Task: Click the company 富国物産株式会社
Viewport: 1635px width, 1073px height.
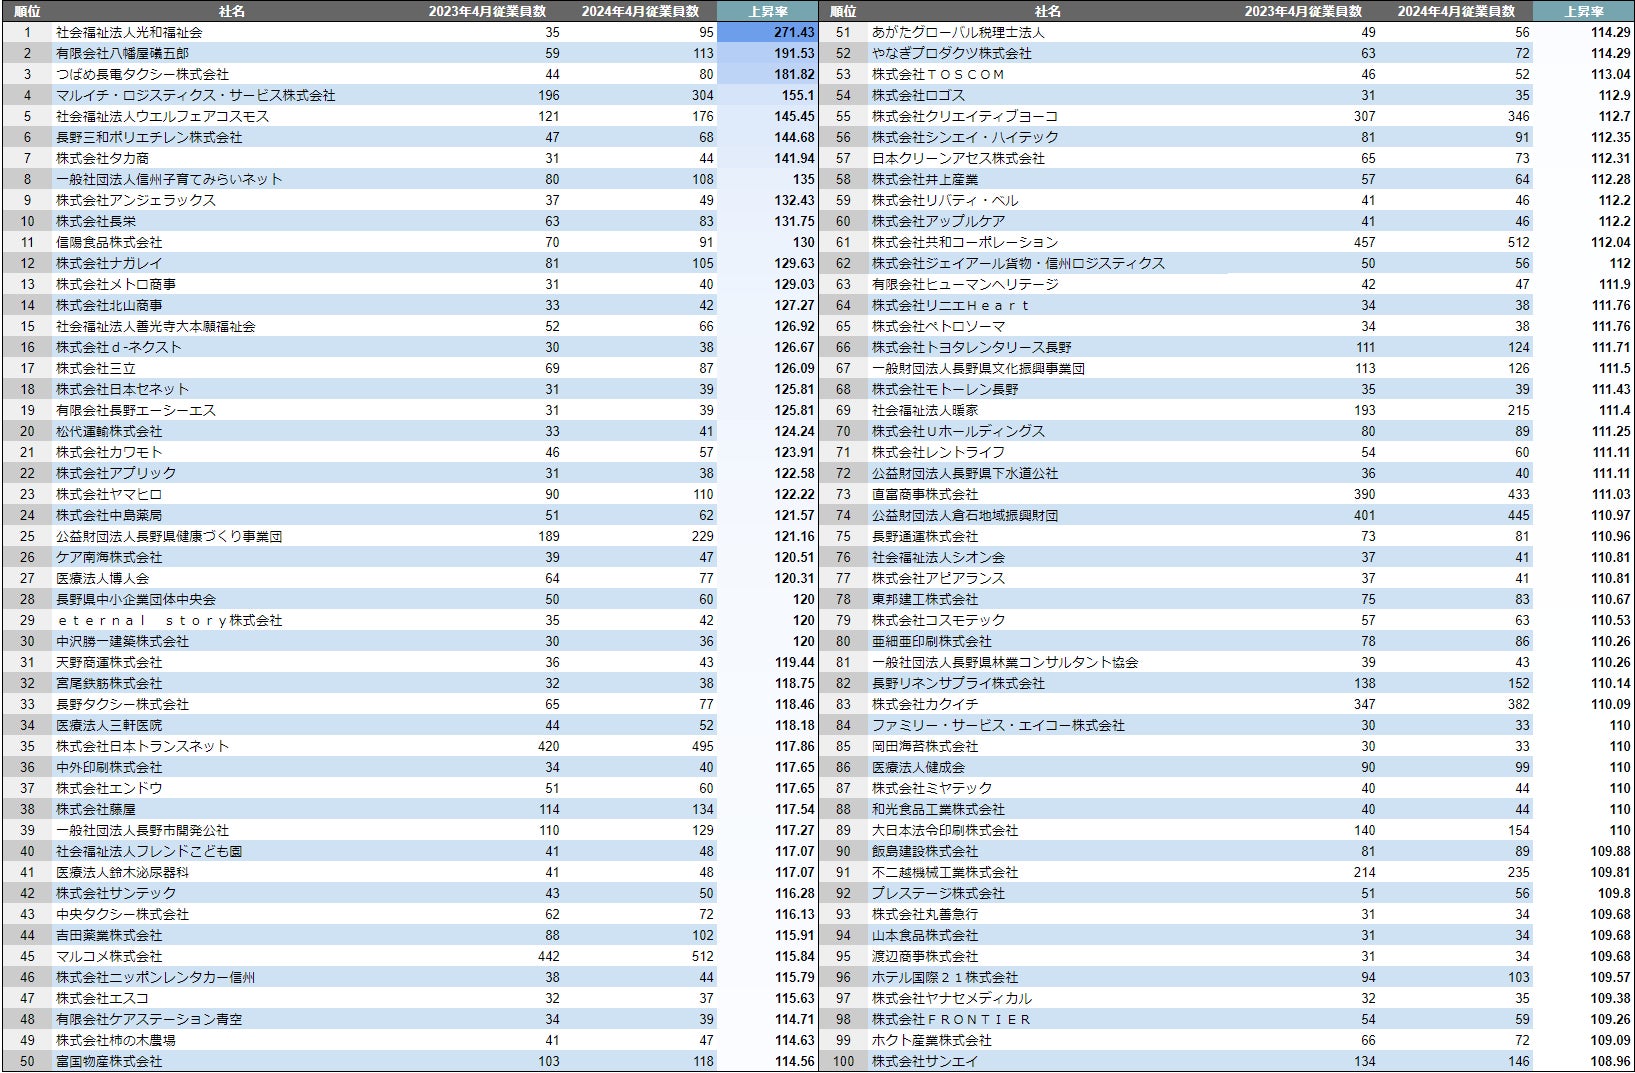Action: click(109, 1061)
